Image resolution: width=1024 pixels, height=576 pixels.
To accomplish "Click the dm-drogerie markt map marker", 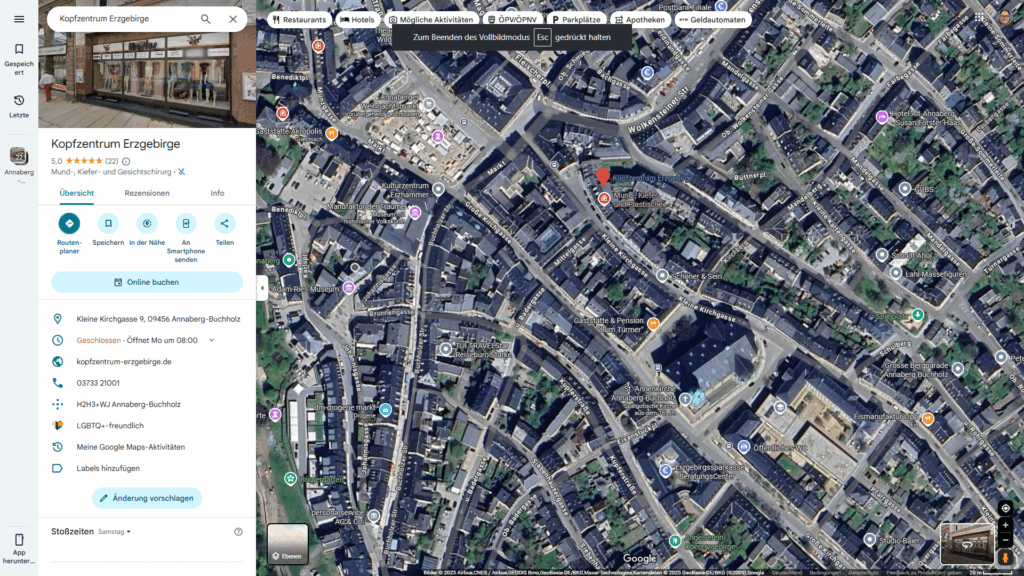I will pyautogui.click(x=385, y=410).
